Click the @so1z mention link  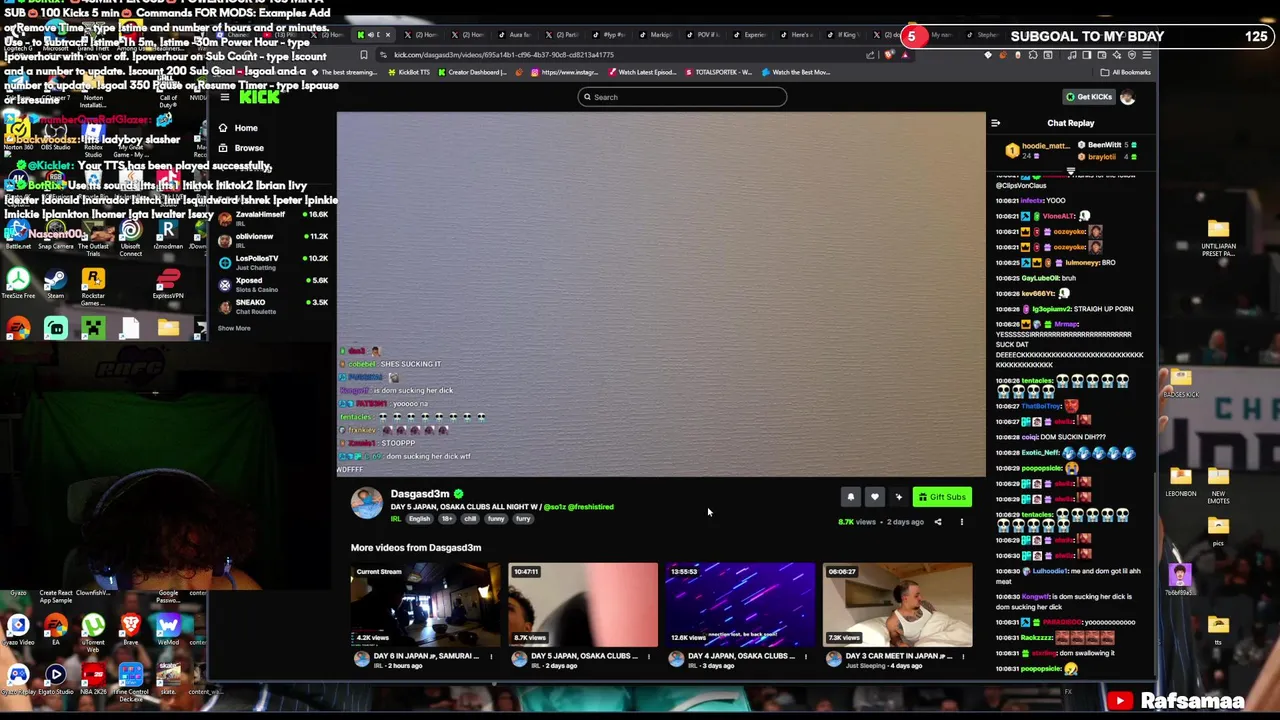554,507
